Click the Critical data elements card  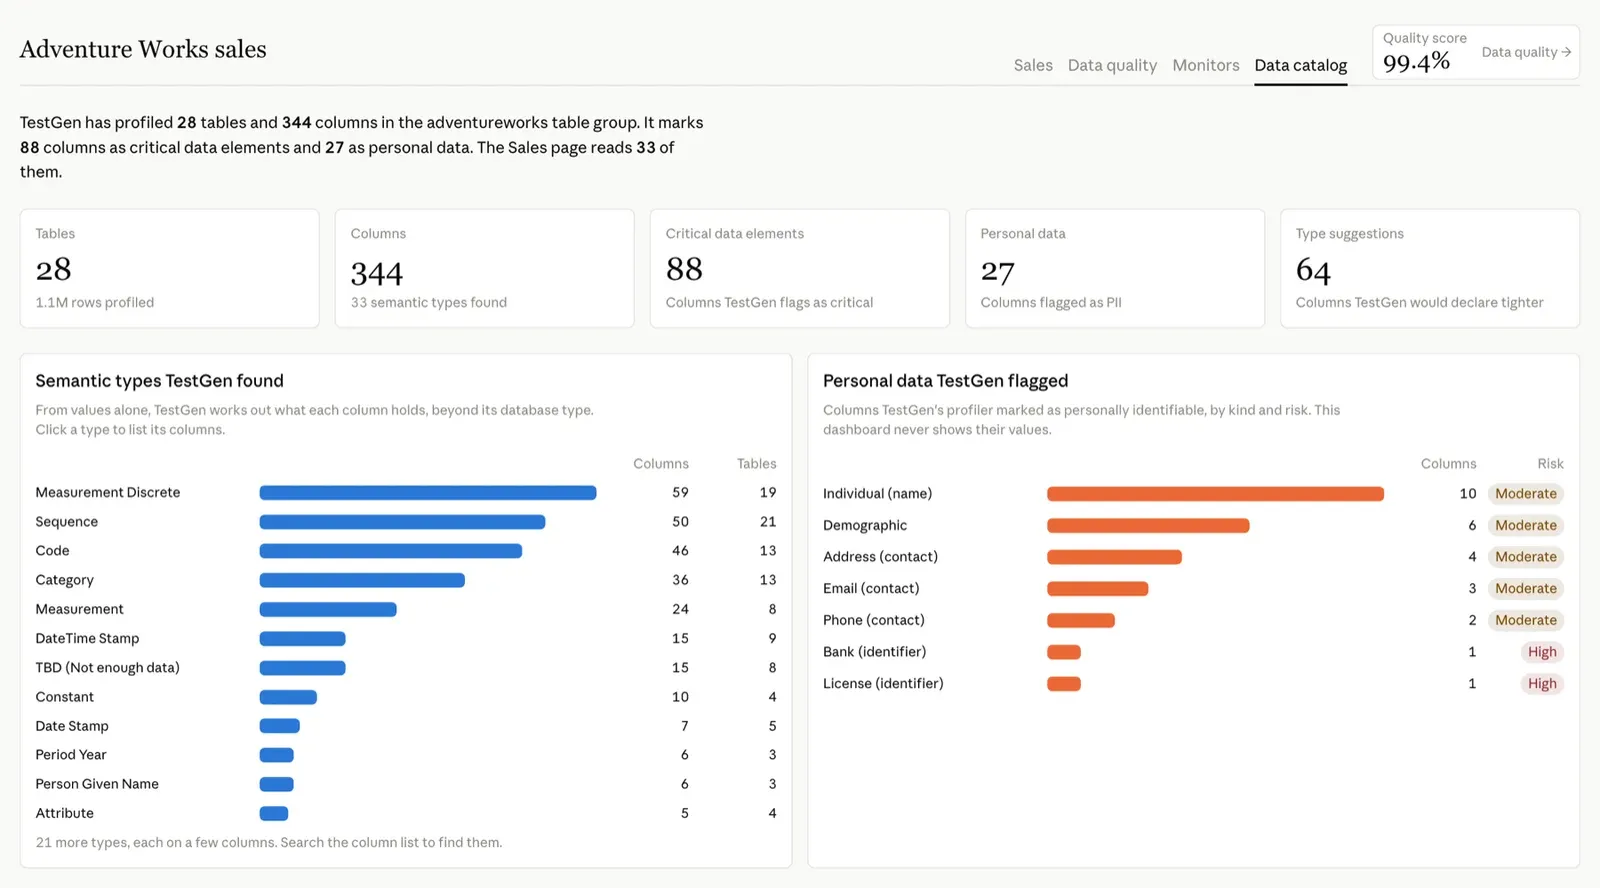coord(800,268)
